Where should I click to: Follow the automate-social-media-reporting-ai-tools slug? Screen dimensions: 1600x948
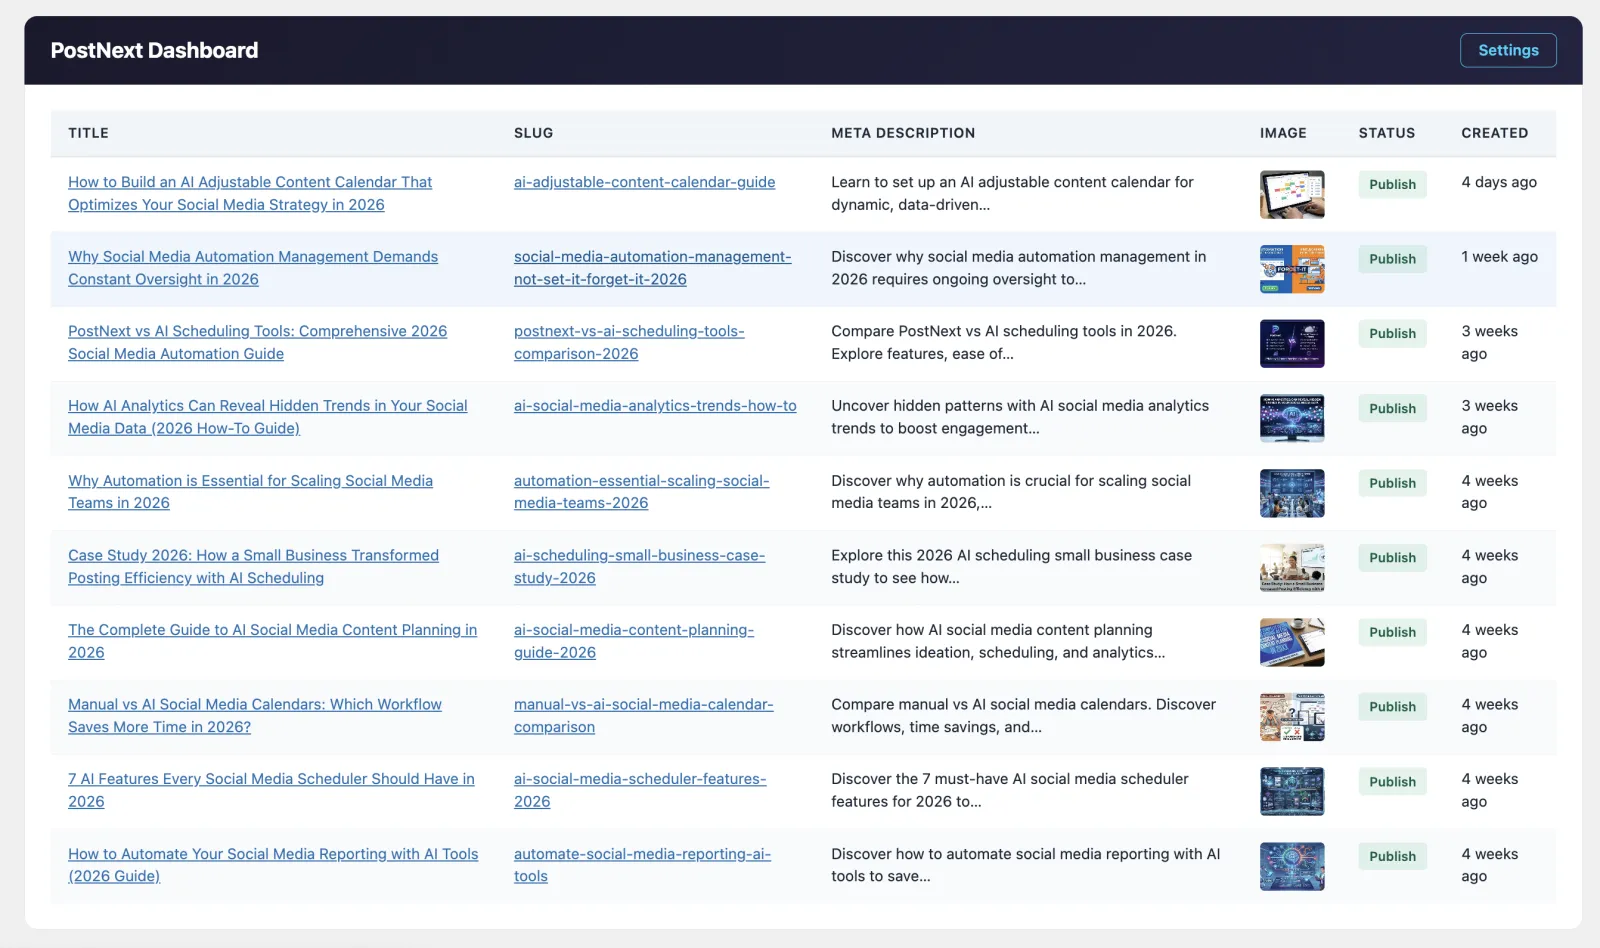(x=642, y=865)
